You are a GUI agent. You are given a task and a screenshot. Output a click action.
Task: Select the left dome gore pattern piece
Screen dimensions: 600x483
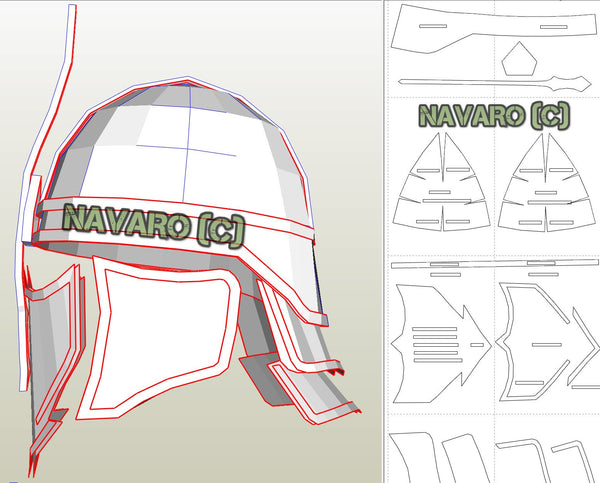coord(442,183)
